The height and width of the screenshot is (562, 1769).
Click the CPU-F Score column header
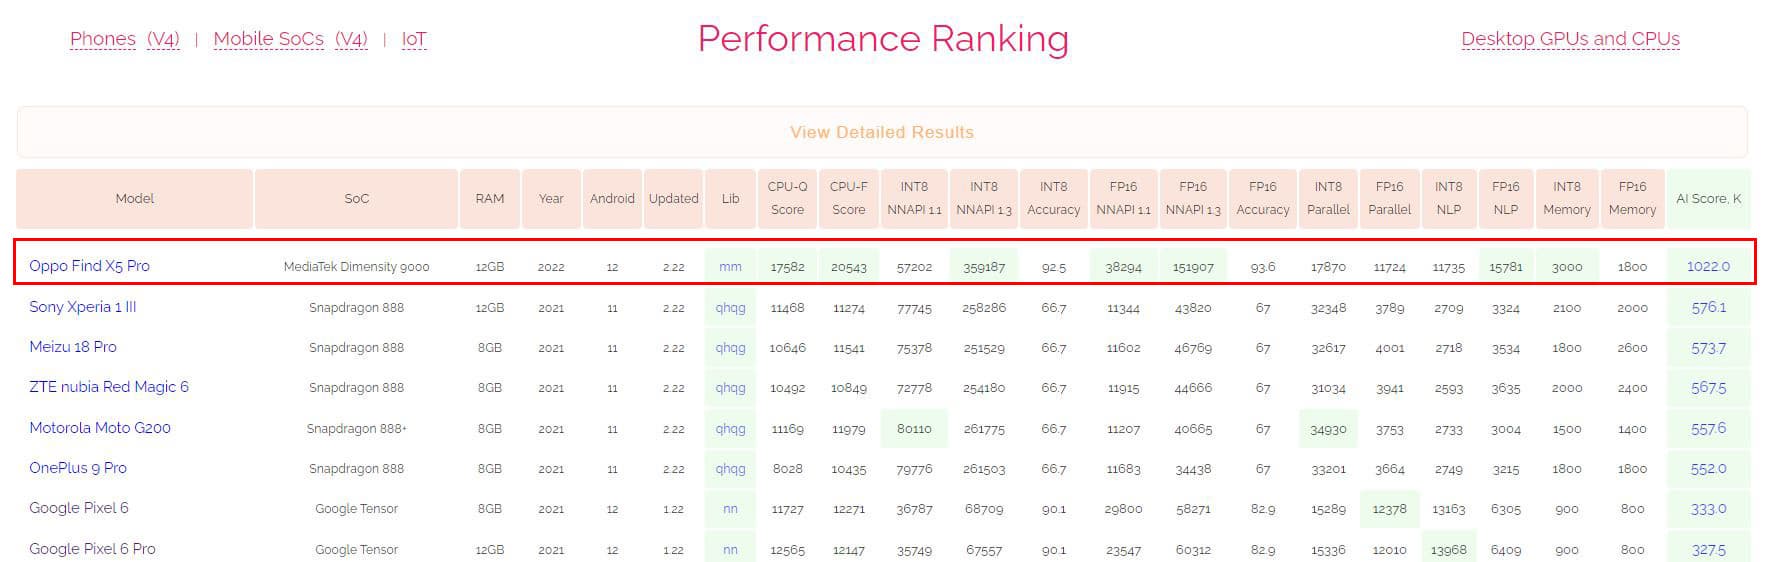pos(849,198)
